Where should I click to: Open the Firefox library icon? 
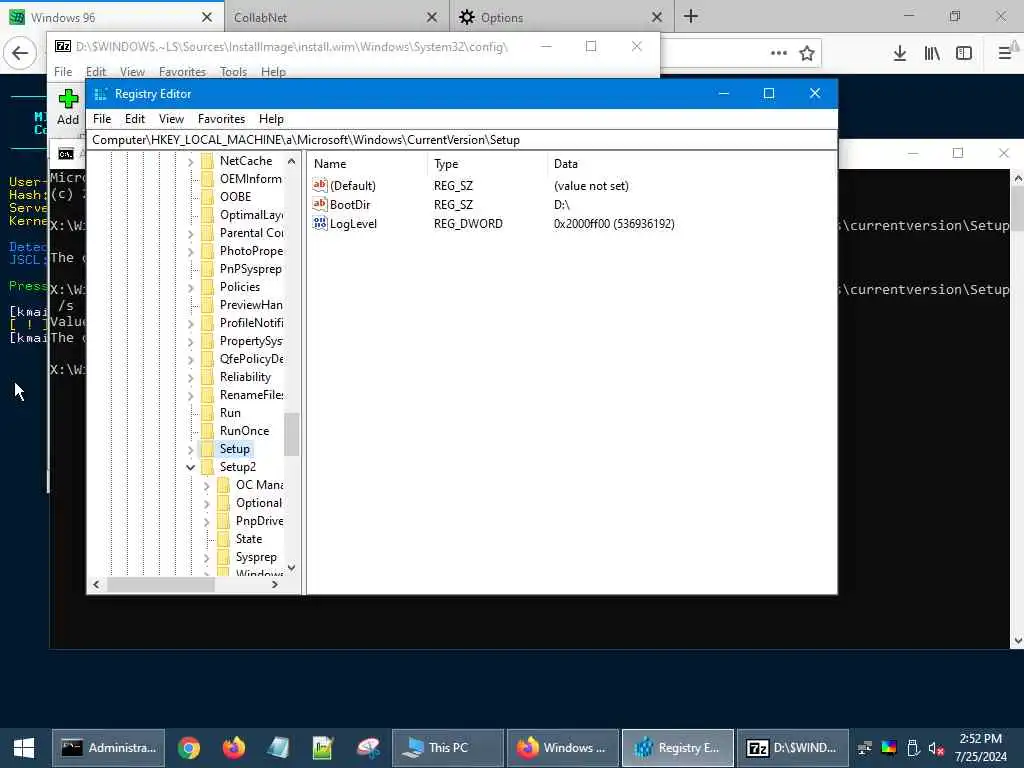(932, 54)
